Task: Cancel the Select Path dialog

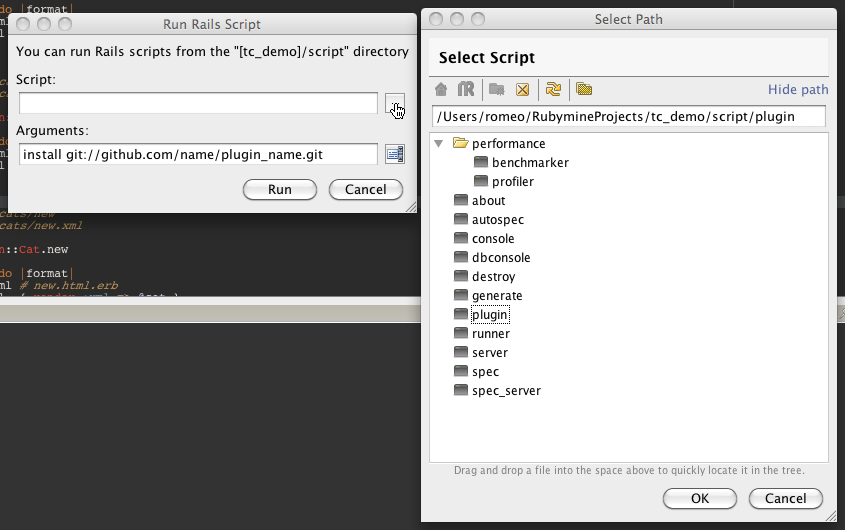Action: point(785,498)
